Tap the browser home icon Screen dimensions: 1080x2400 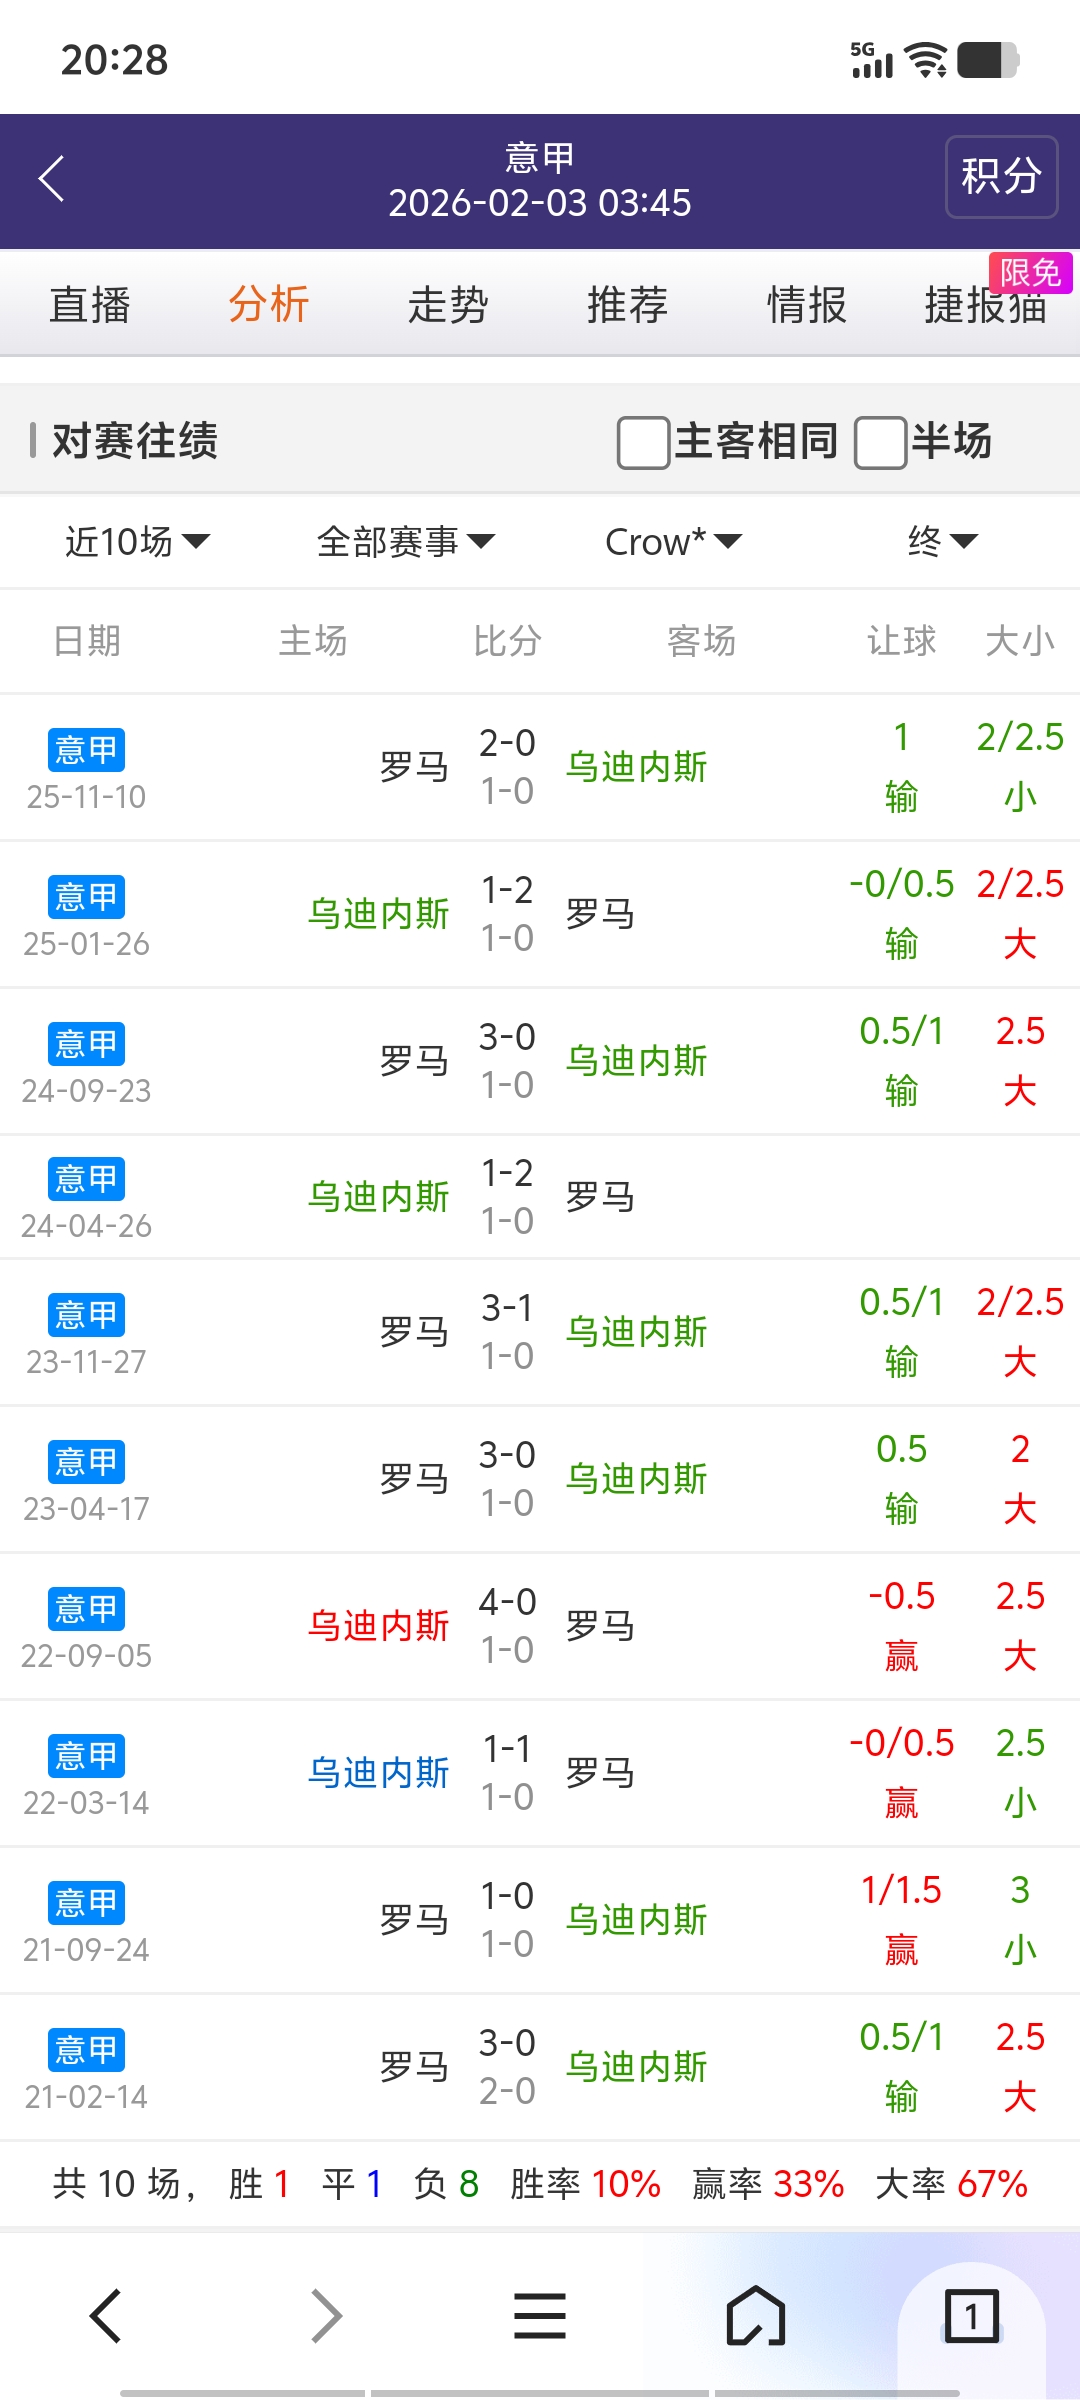756,2316
